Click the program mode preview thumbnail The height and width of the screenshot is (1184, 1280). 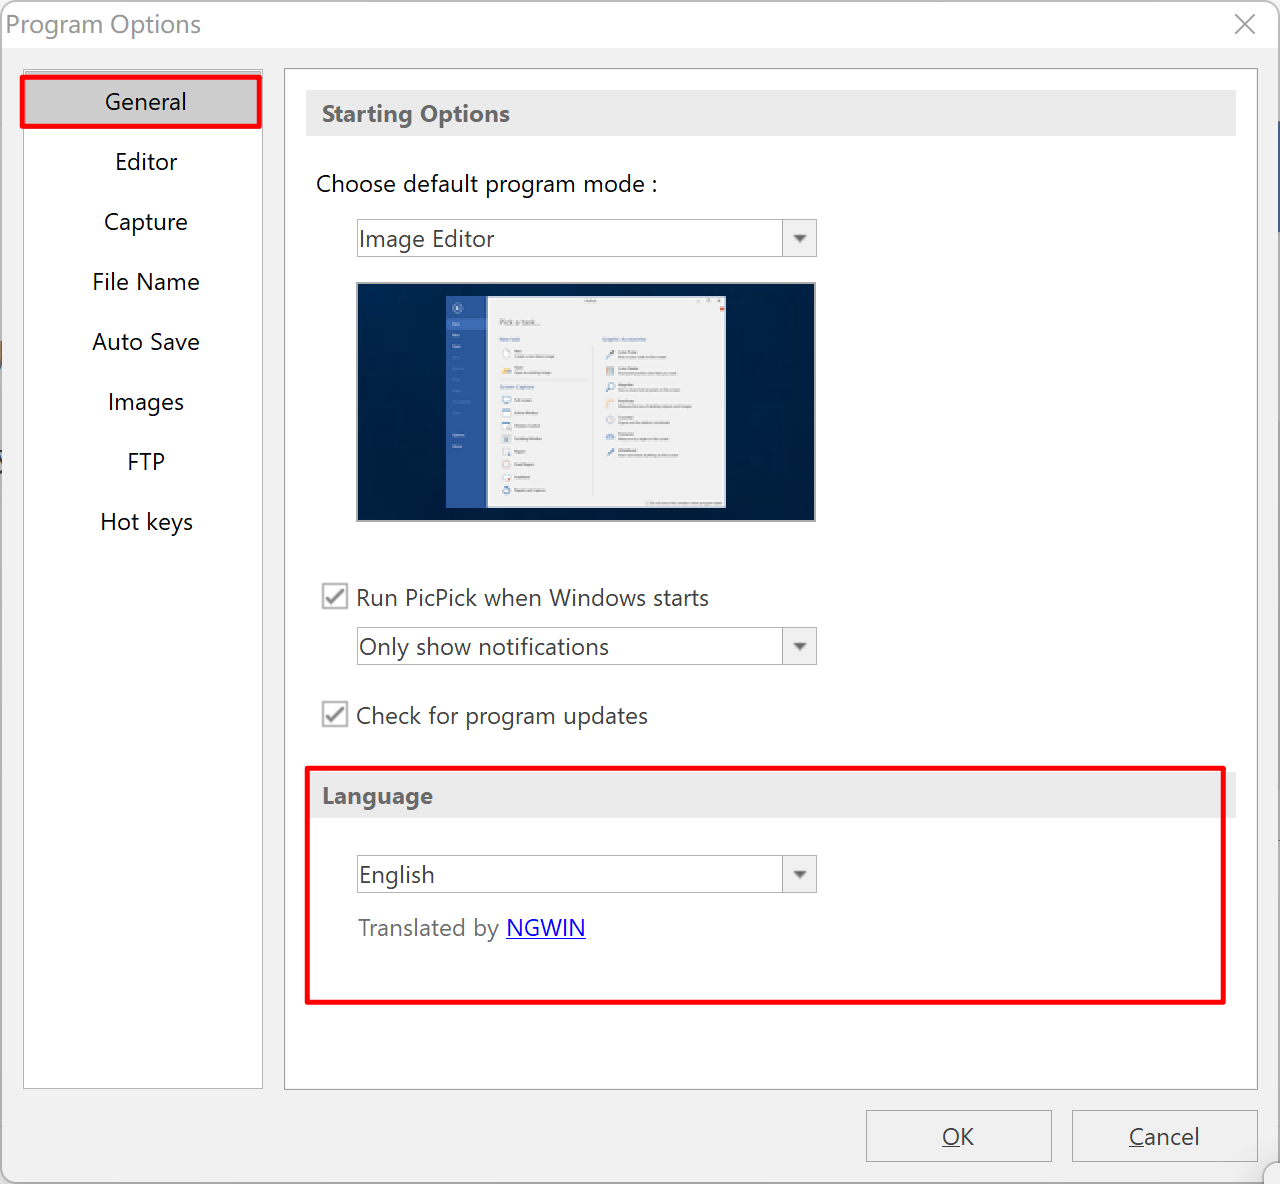point(586,402)
